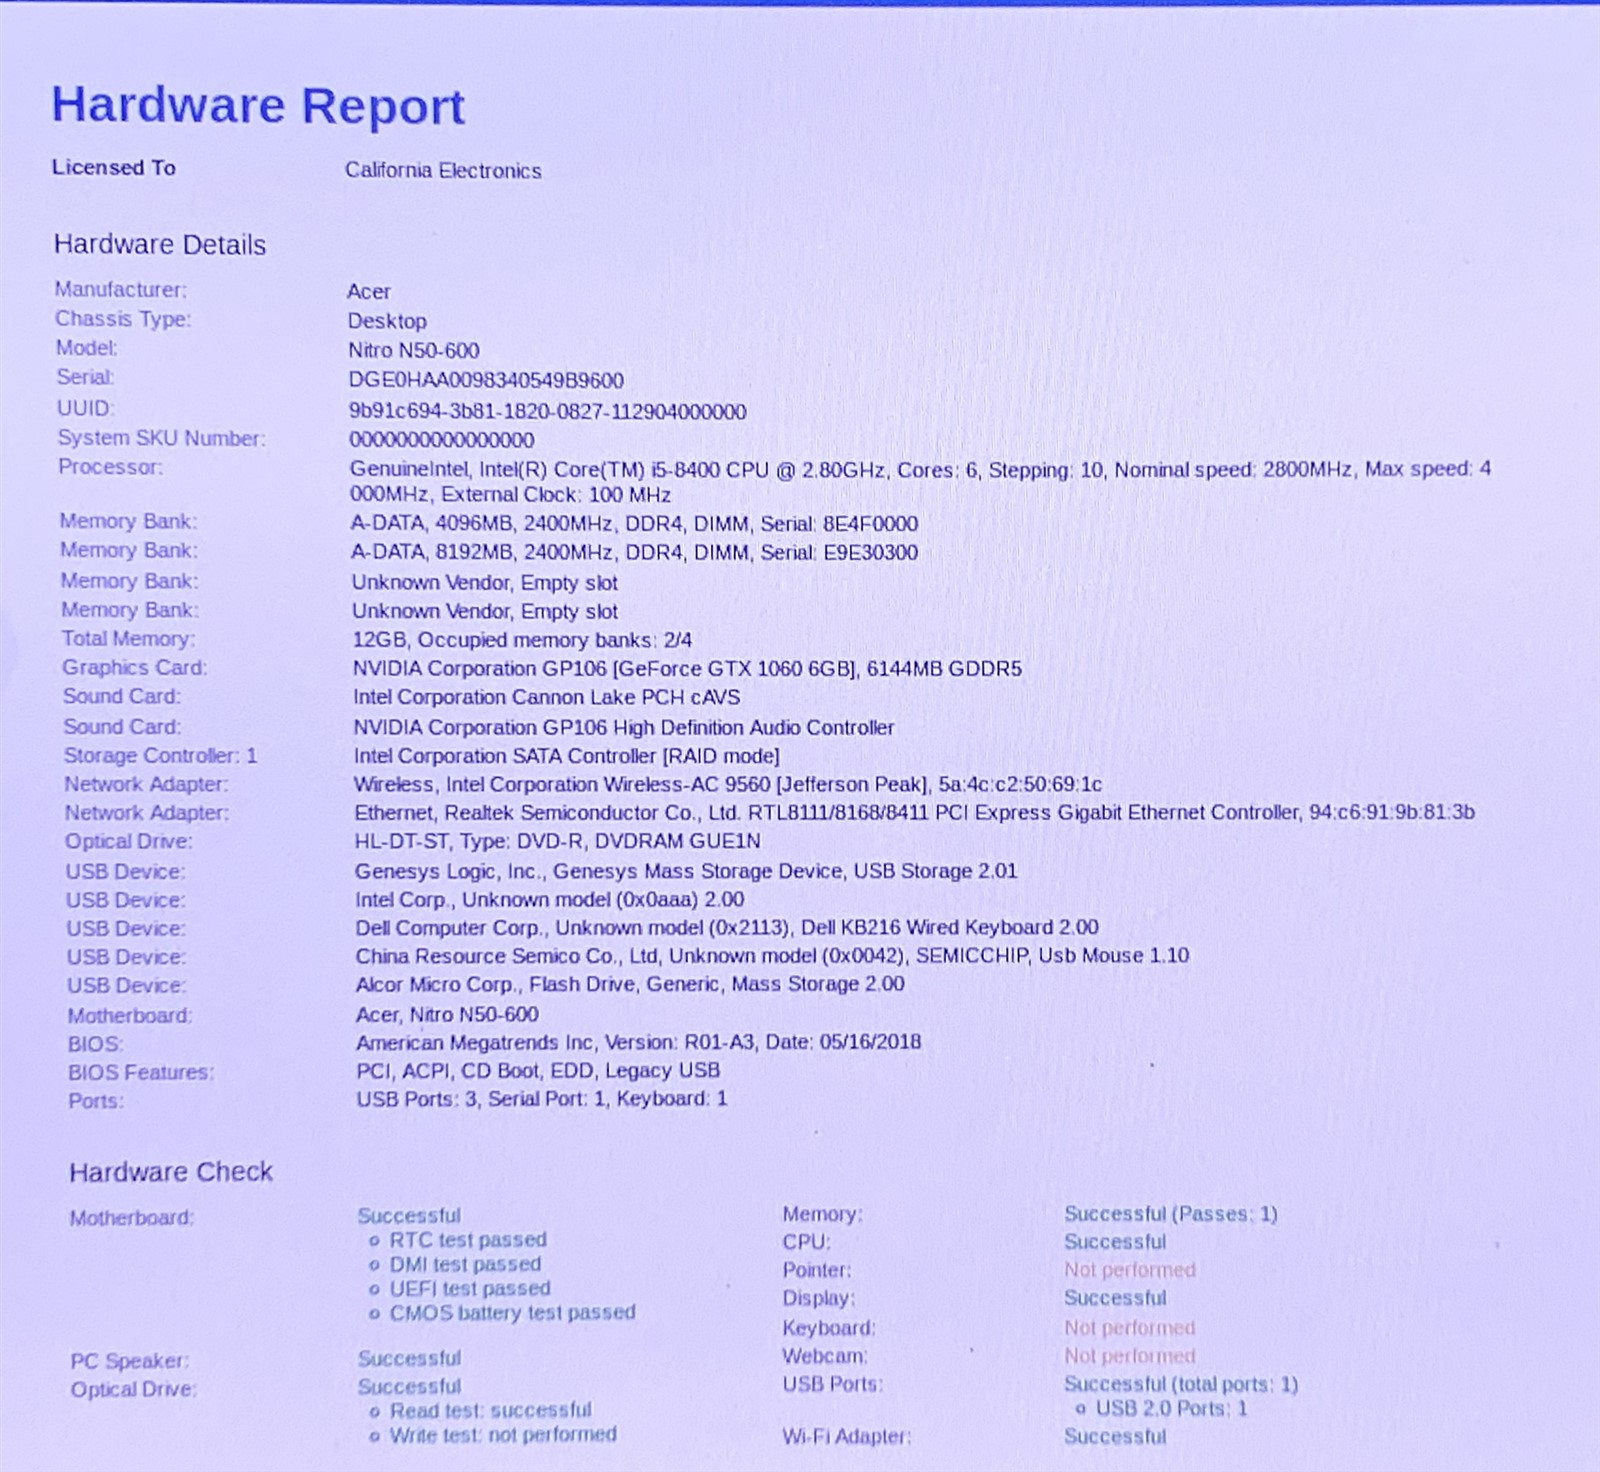Select total memory value 12GB
Image resolution: width=1600 pixels, height=1472 pixels.
(x=522, y=640)
